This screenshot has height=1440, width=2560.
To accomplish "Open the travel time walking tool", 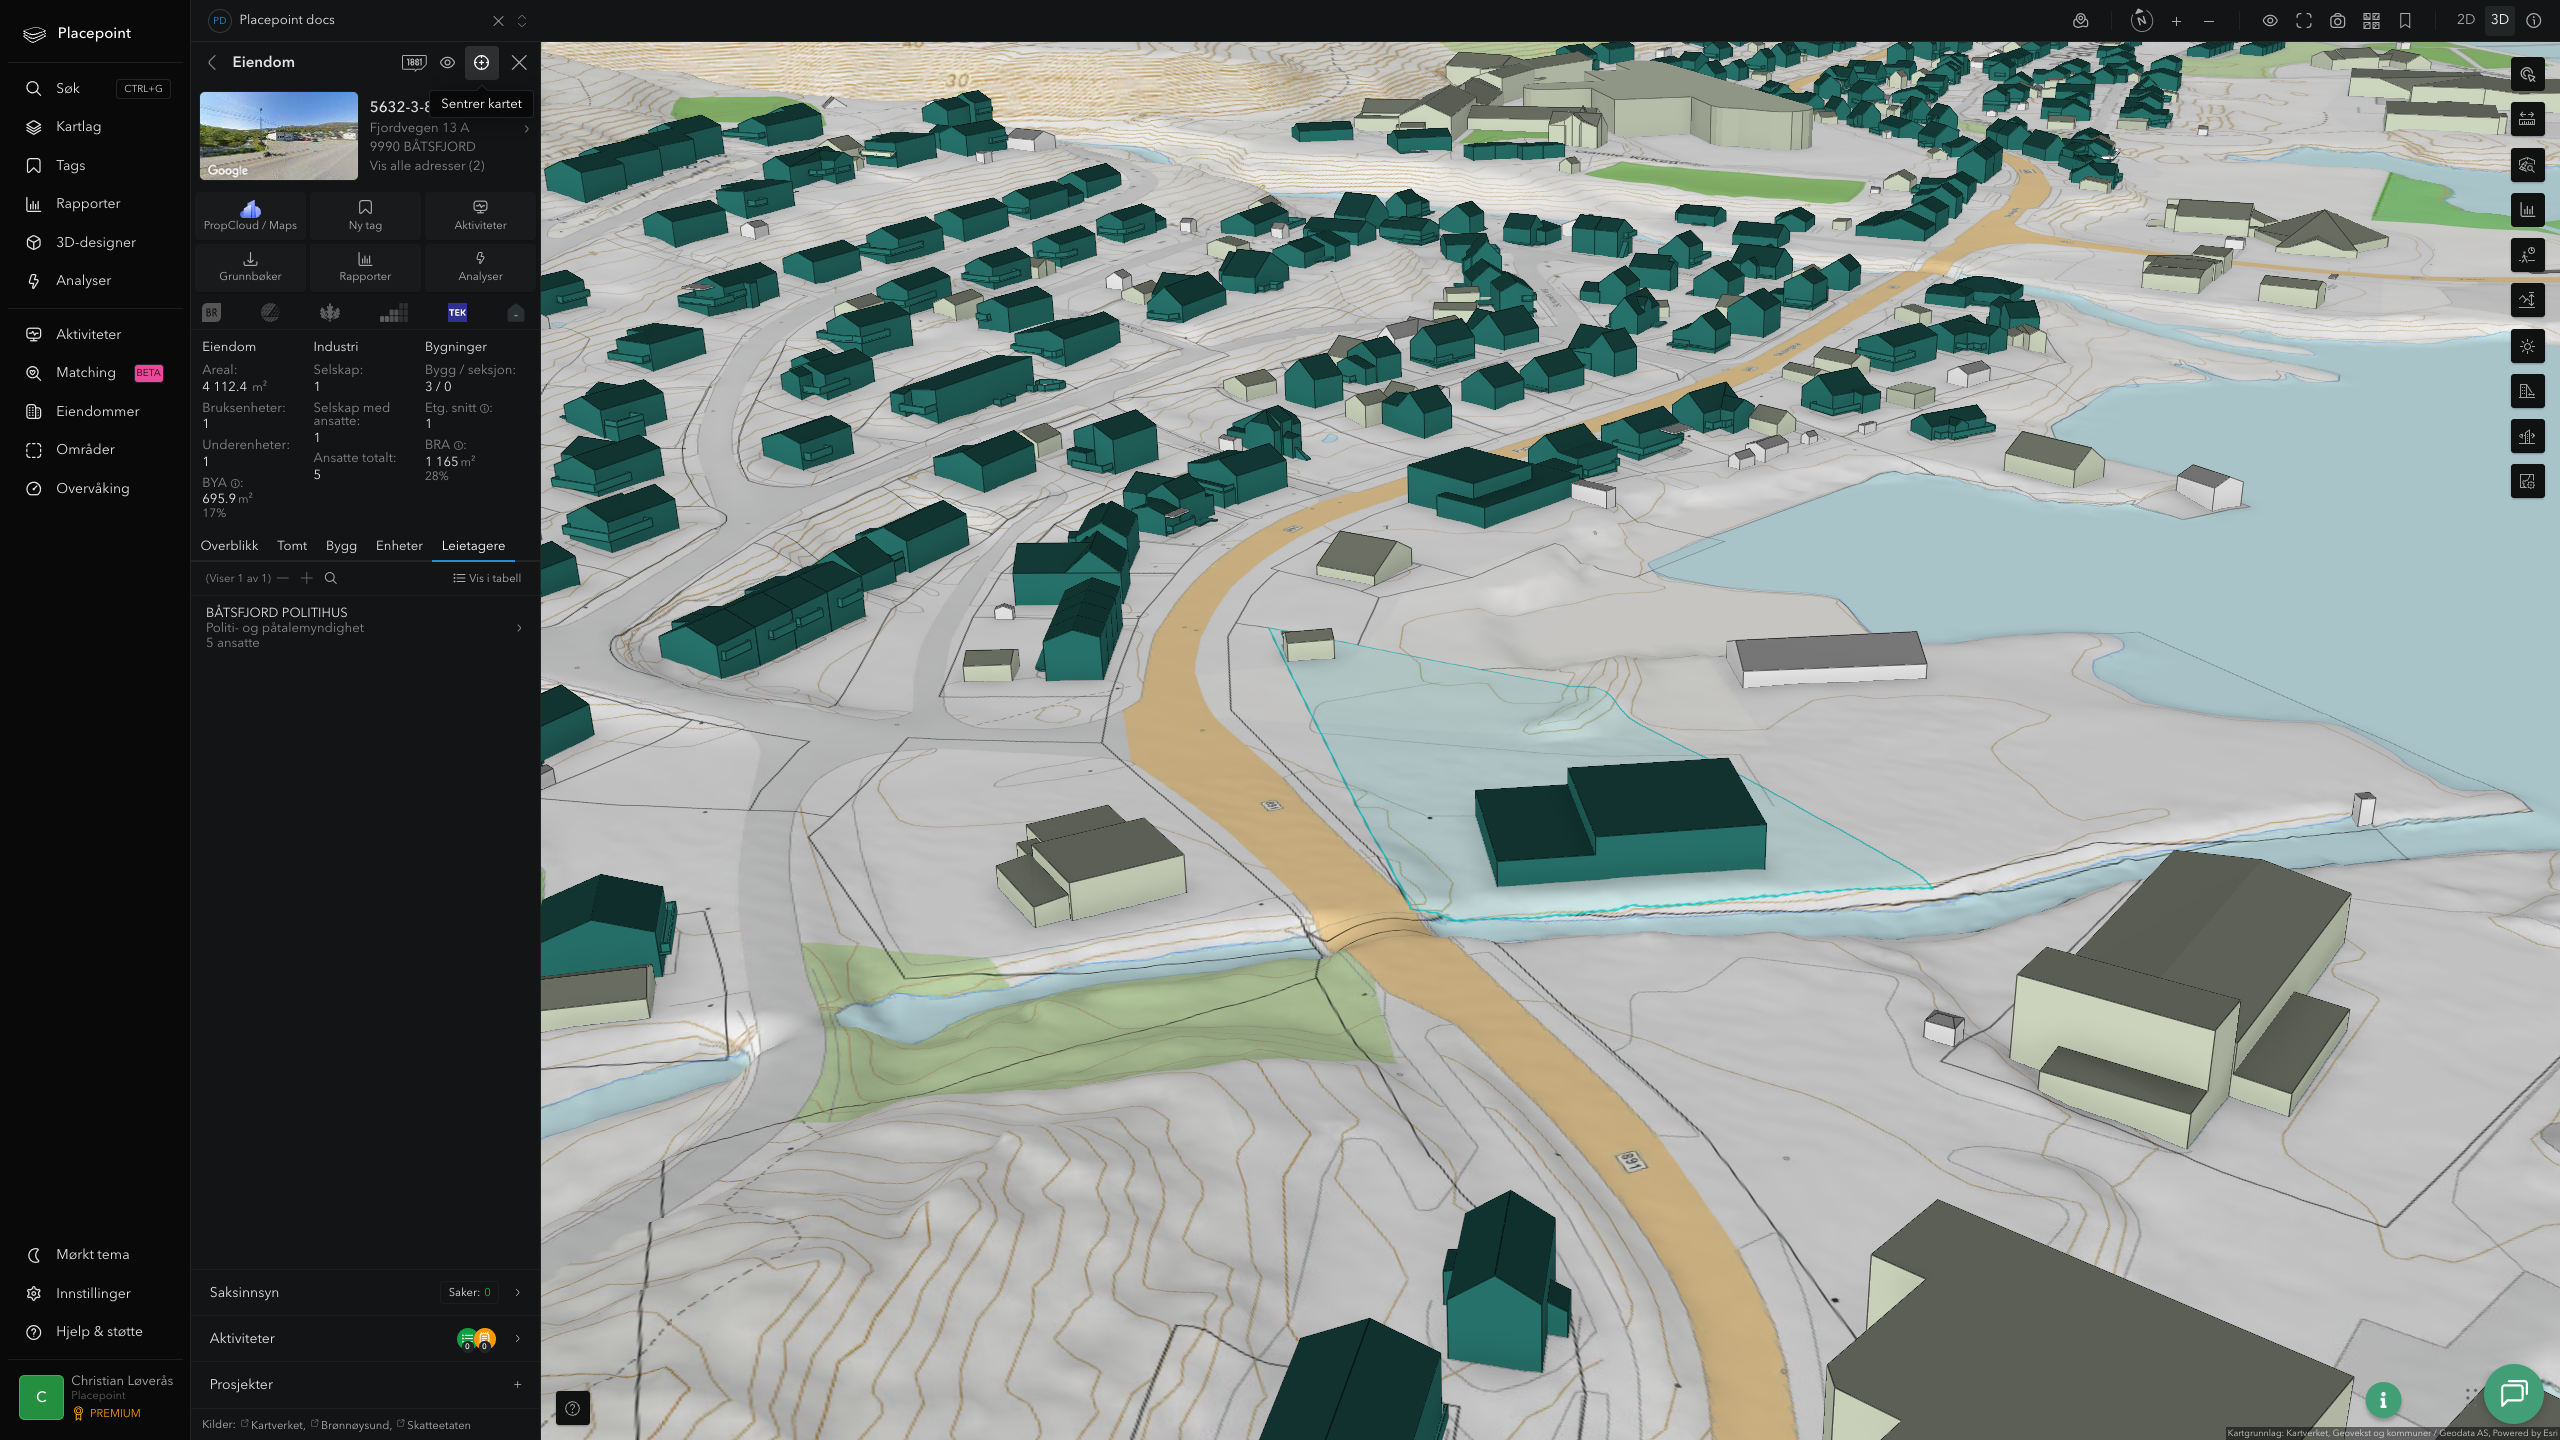I will coord(2527,255).
